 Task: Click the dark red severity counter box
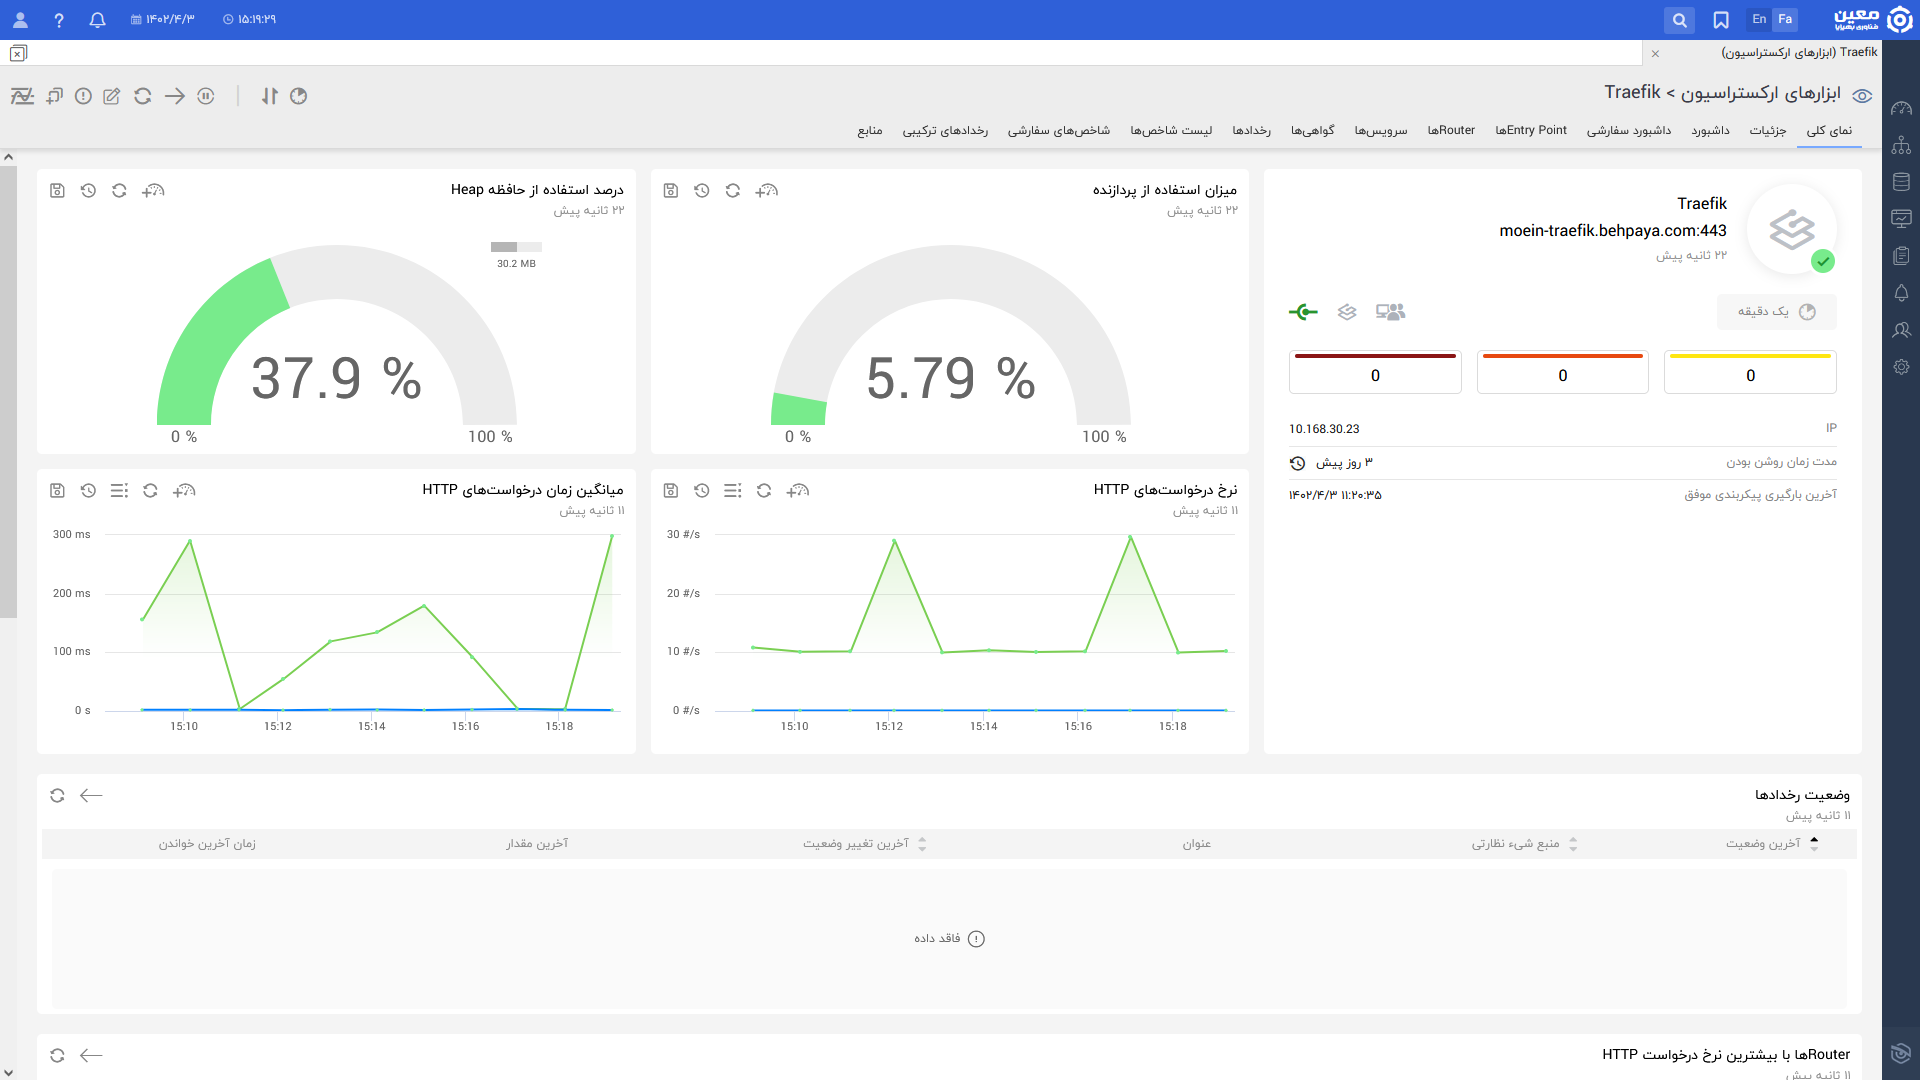pyautogui.click(x=1375, y=372)
